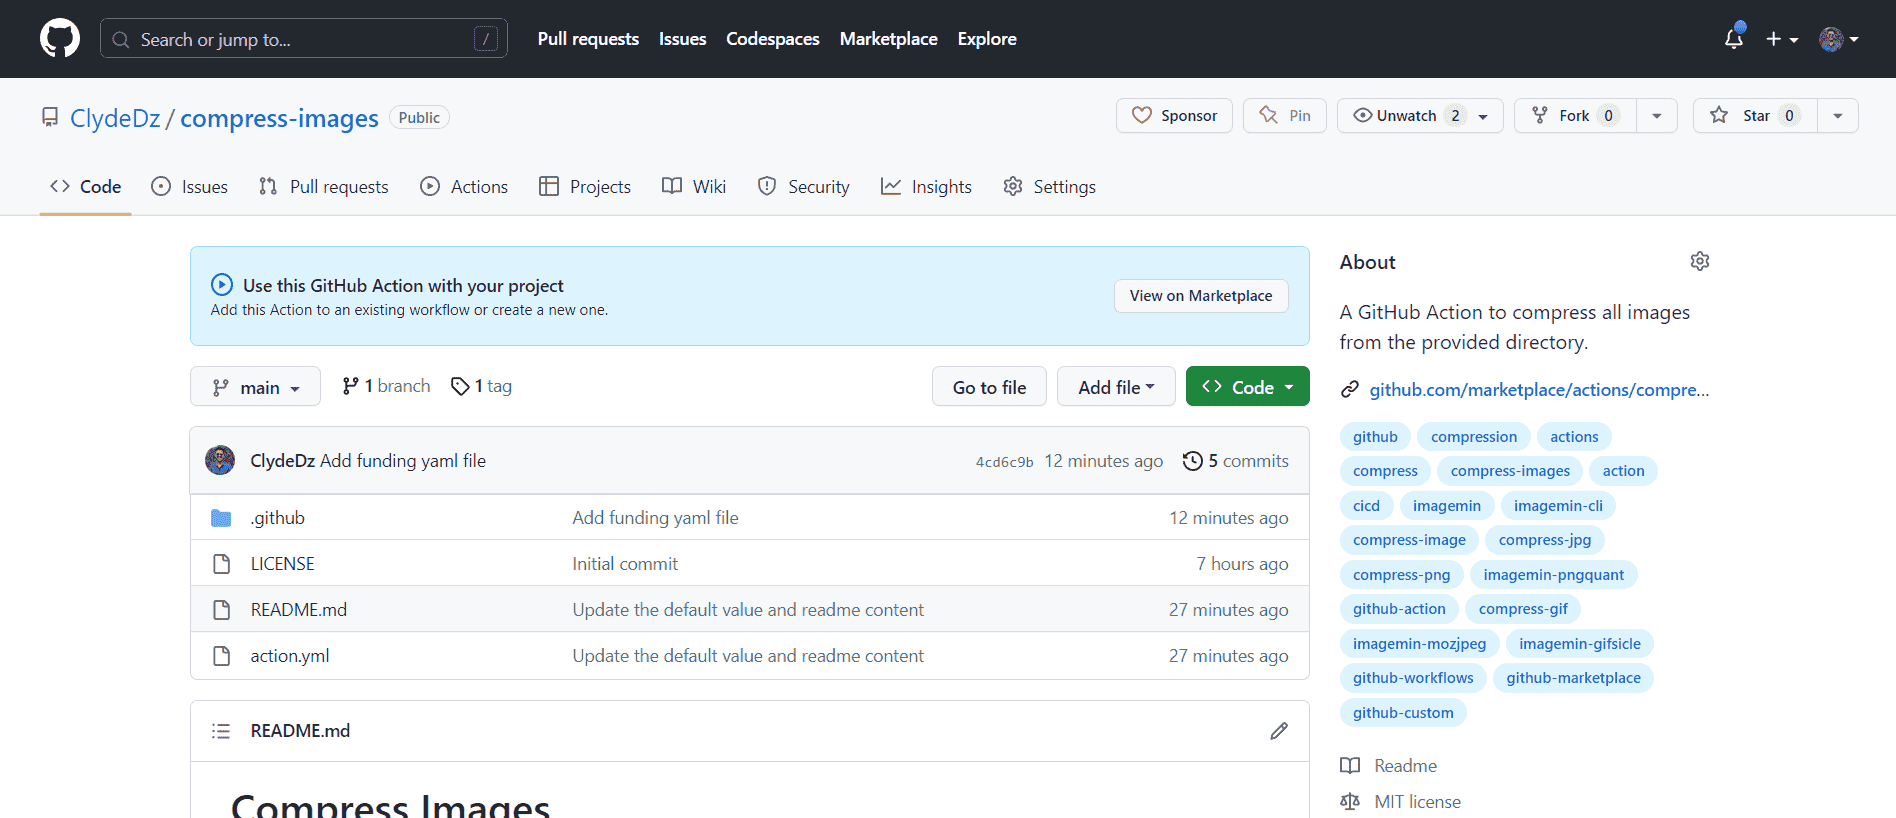The image size is (1896, 818).
Task: Open Issues in top navigation bar
Action: (x=682, y=39)
